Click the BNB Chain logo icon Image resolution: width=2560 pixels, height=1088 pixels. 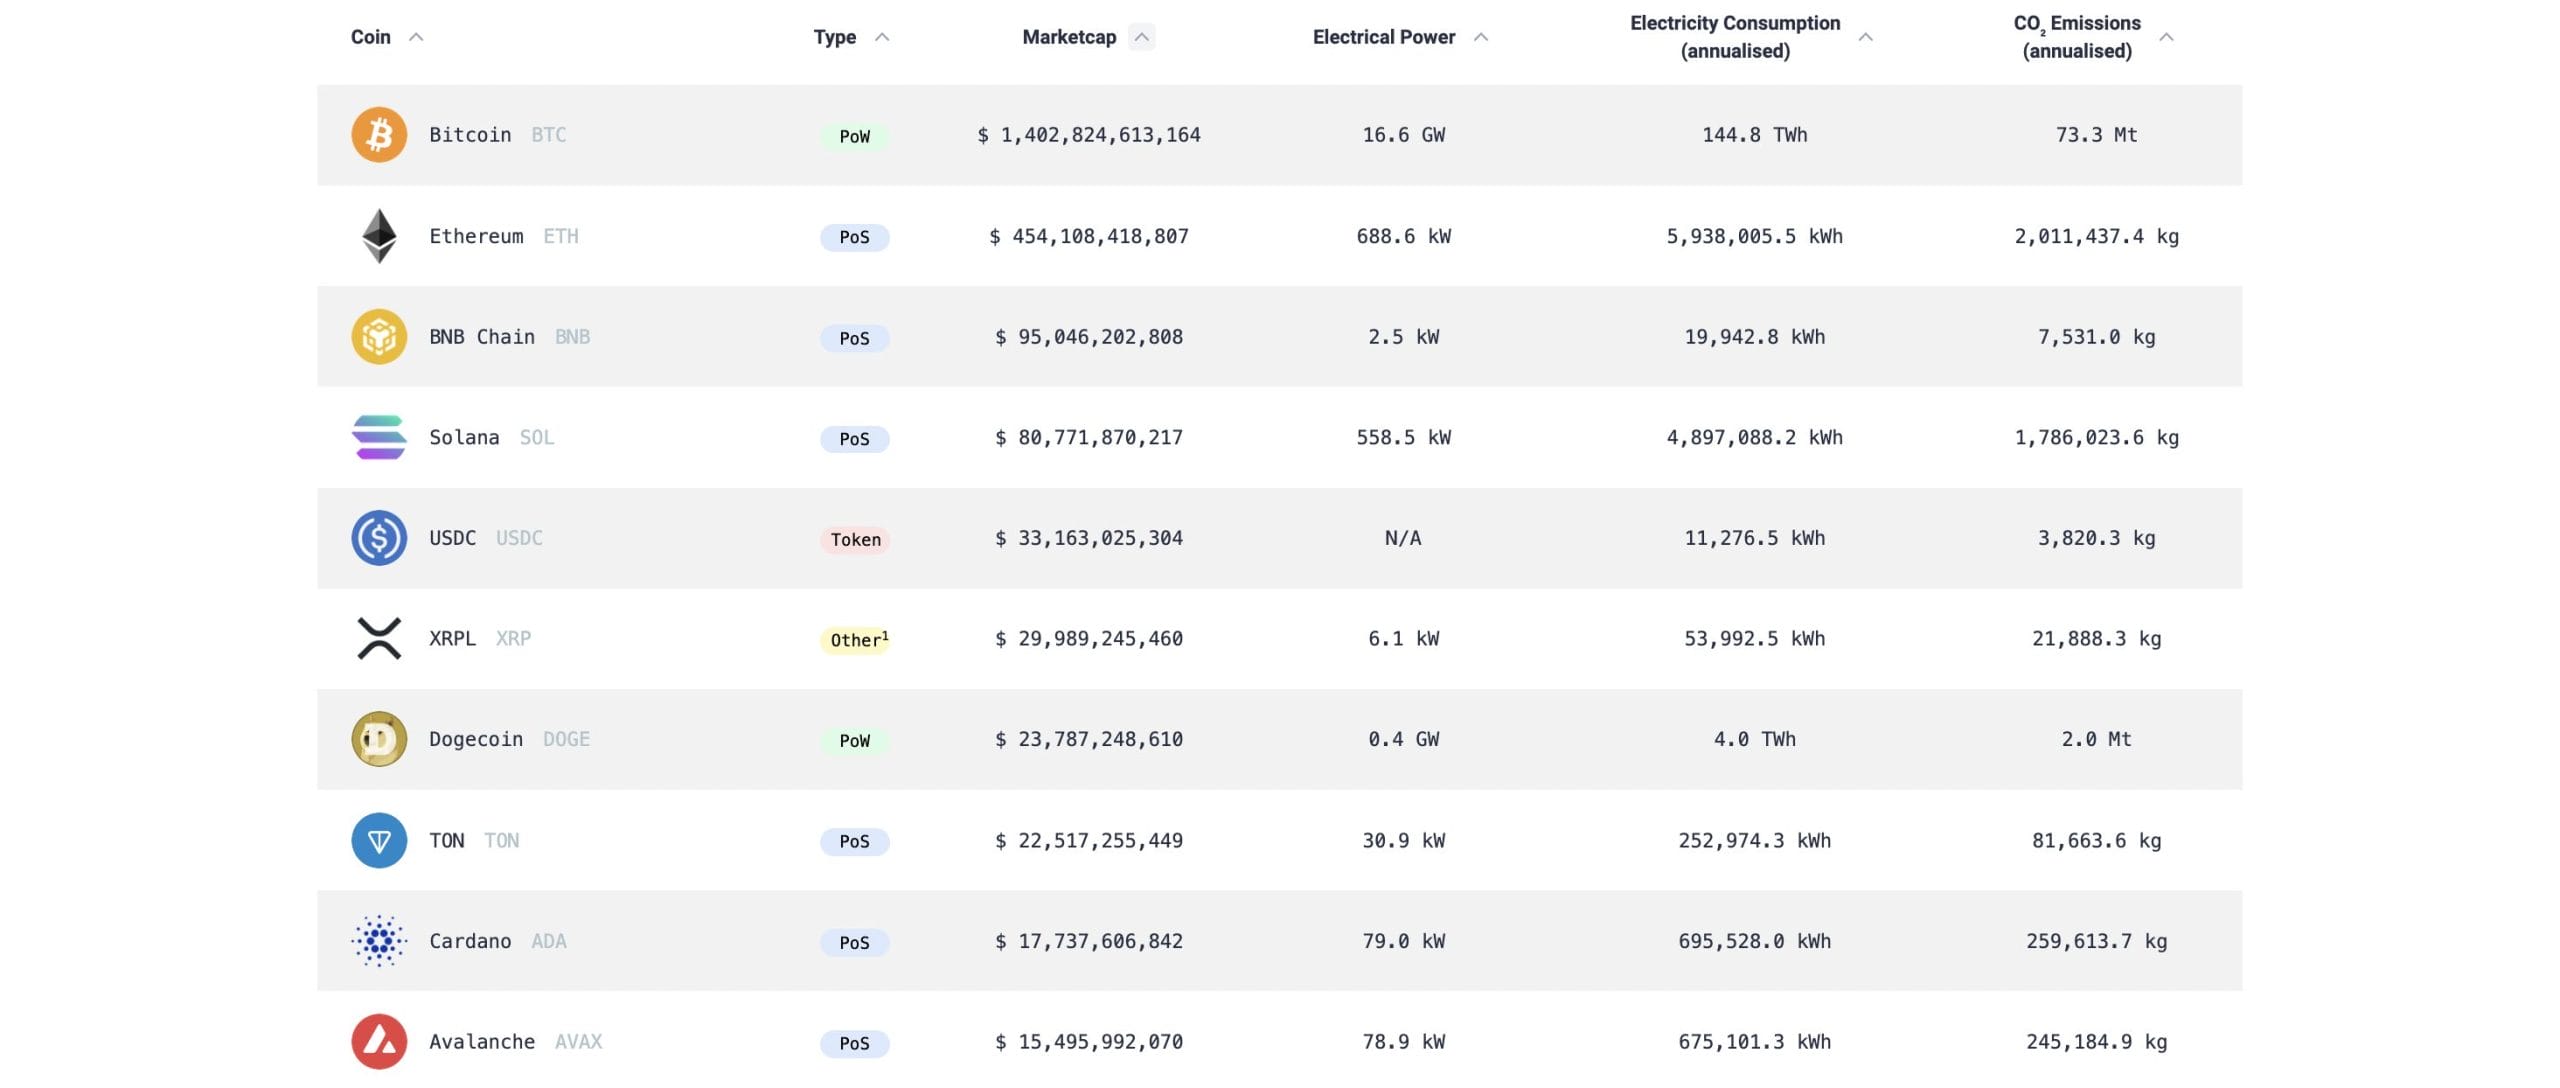pyautogui.click(x=379, y=337)
